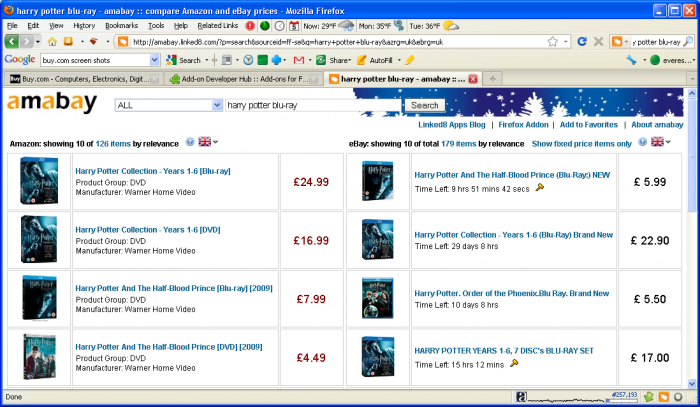Open a new tab with plus button
The height and width of the screenshot is (407, 700).
point(492,79)
